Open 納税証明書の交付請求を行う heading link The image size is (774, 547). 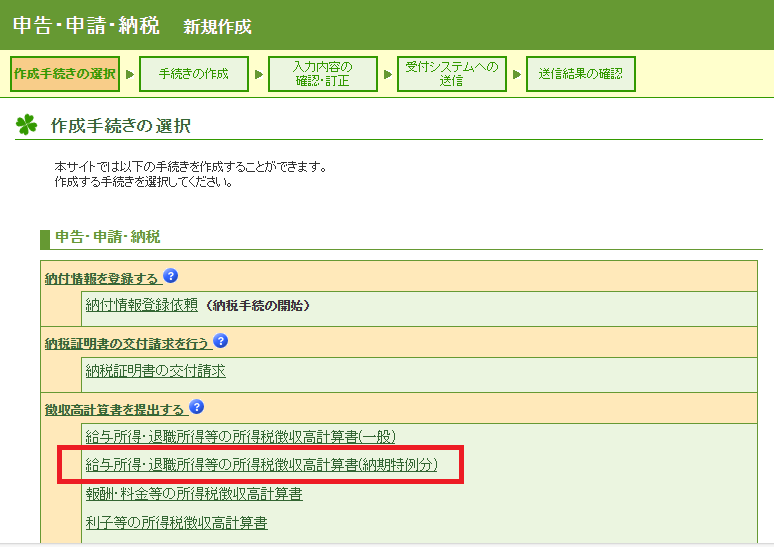(126, 344)
